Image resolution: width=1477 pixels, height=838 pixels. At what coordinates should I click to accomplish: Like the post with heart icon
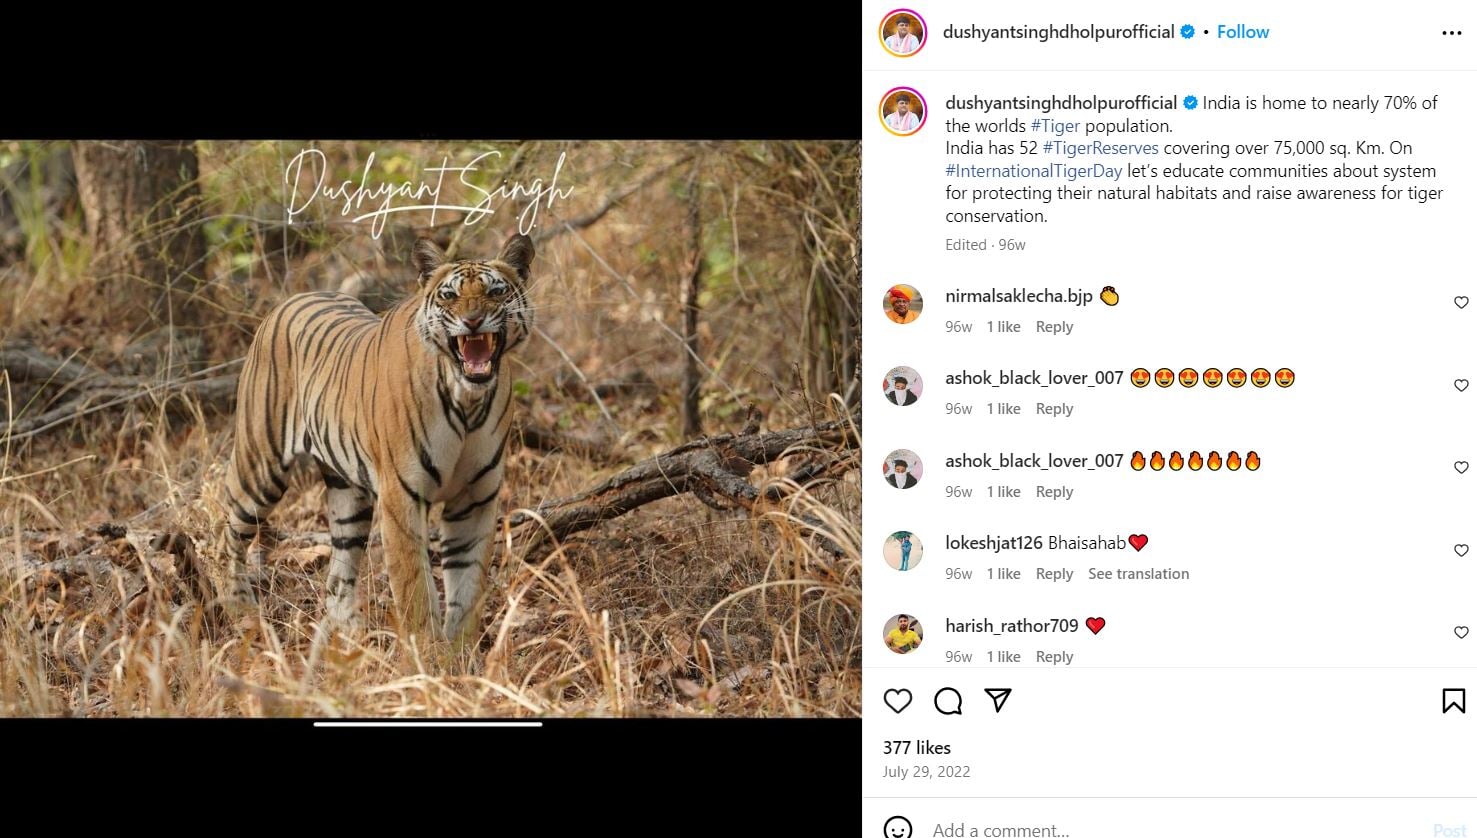point(898,701)
